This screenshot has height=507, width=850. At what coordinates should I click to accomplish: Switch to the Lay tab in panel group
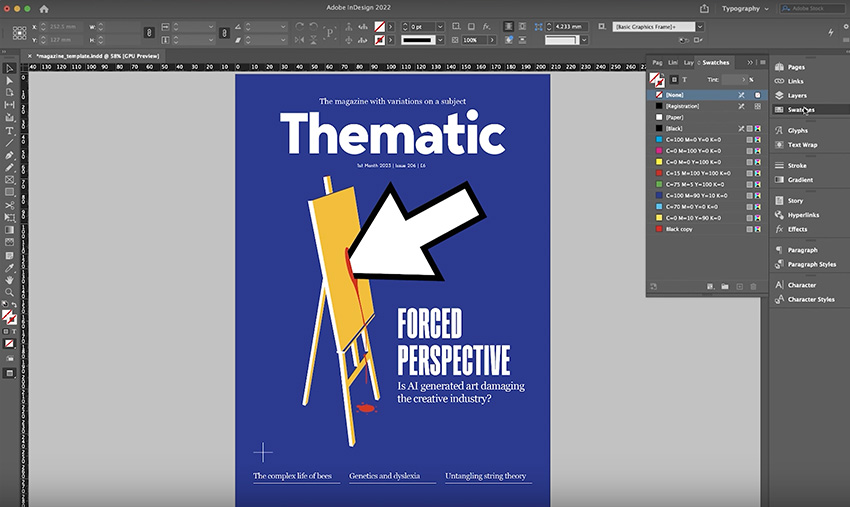688,62
